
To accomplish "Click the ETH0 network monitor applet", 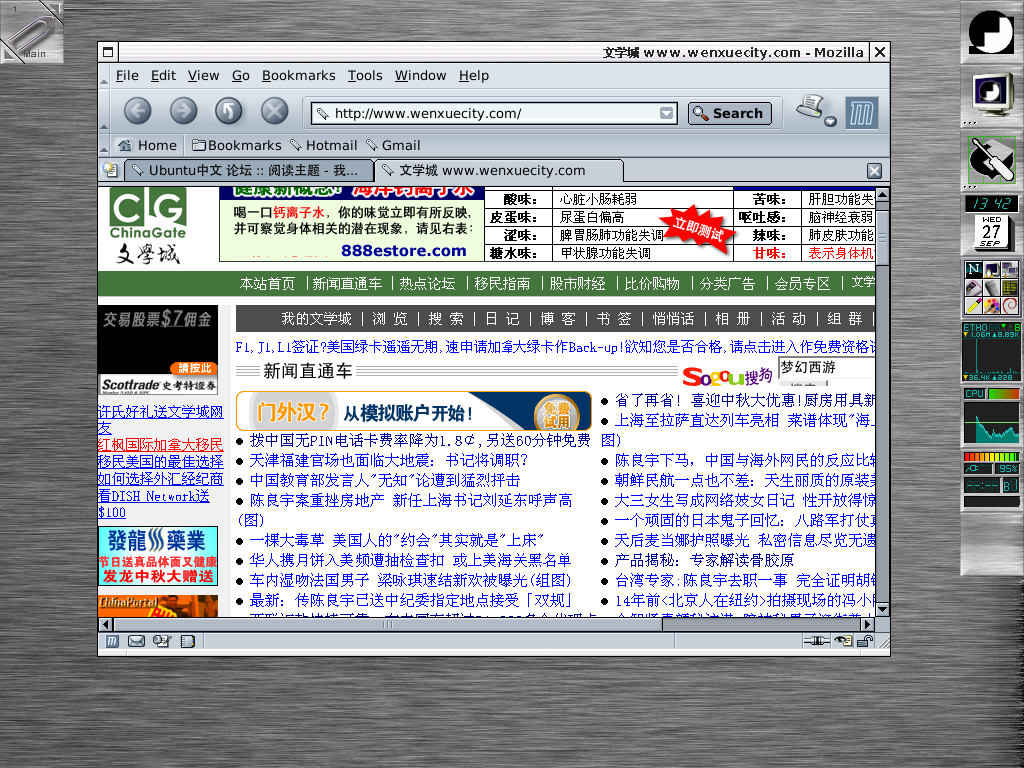I will 991,352.
